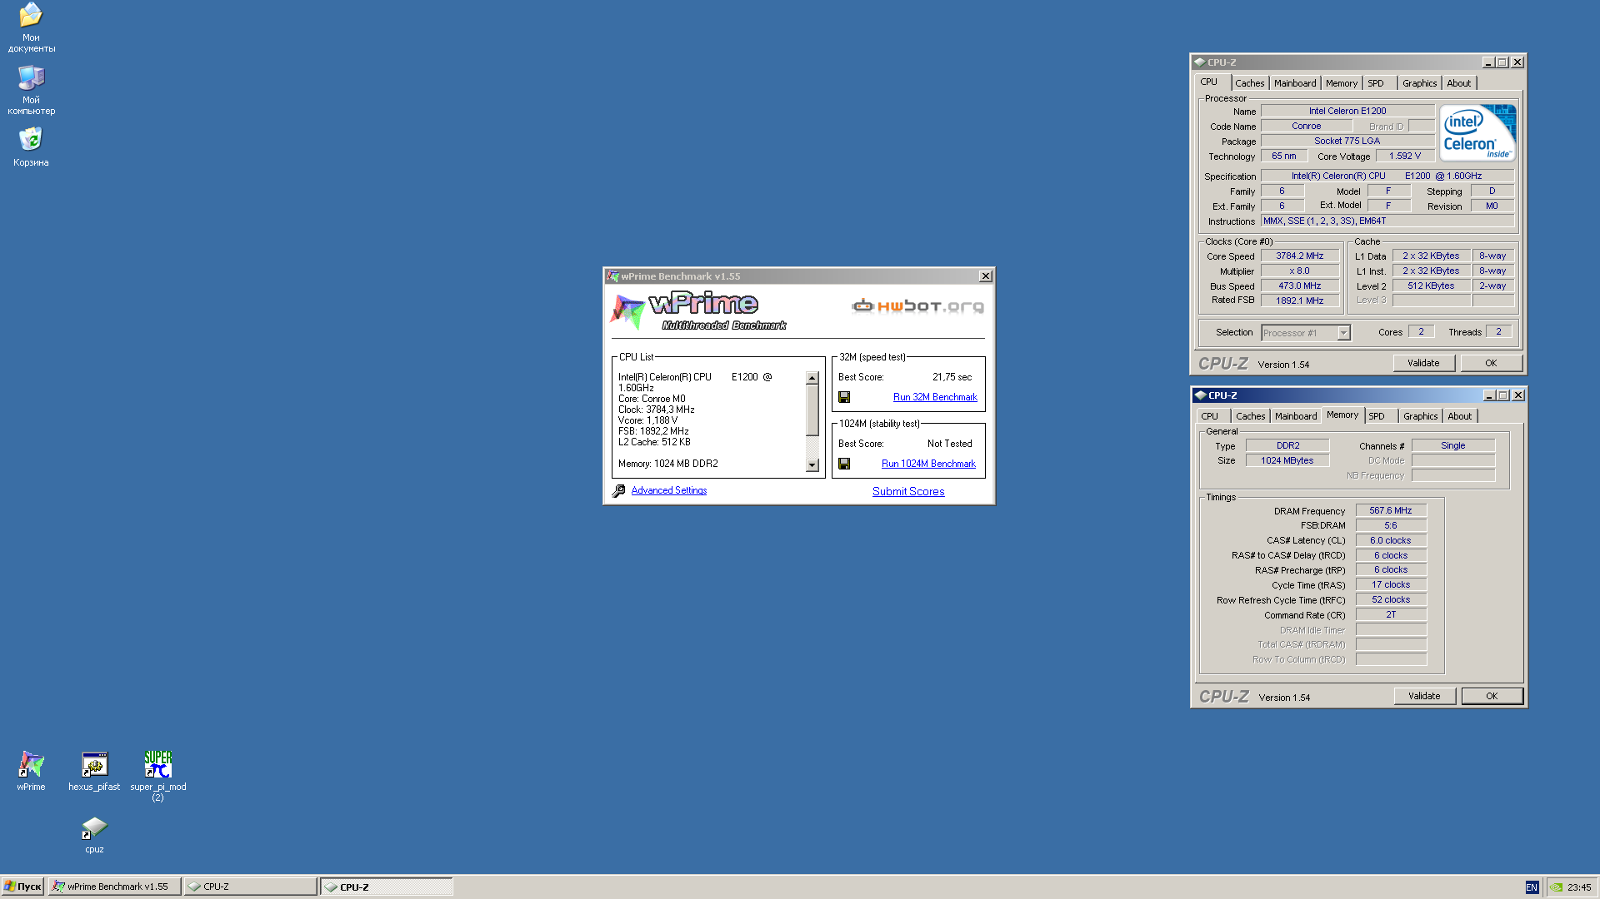Launch the wPrime desktop shortcut

tap(31, 771)
